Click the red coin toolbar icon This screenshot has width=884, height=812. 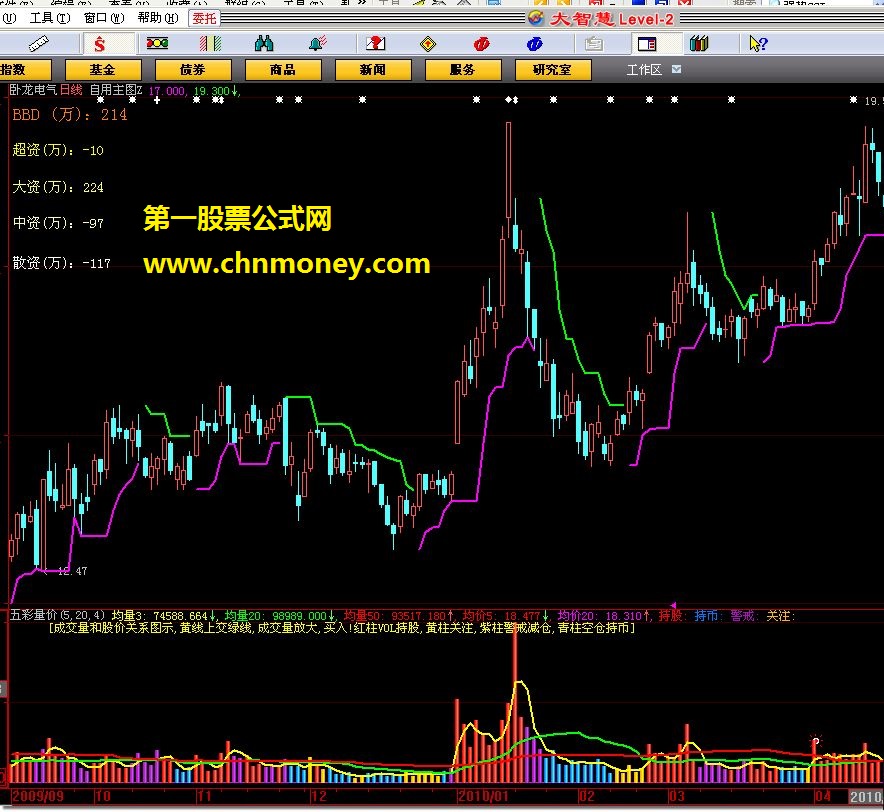coord(481,43)
